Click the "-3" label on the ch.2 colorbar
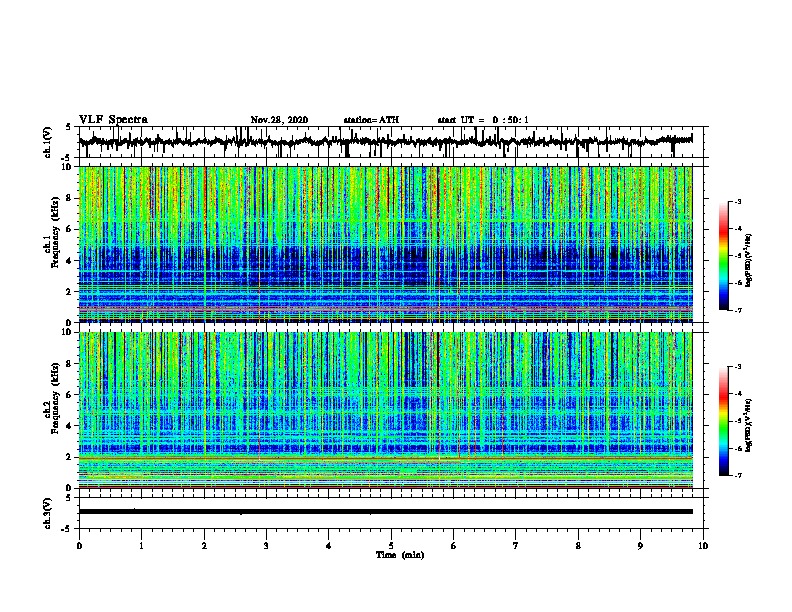 (x=737, y=367)
